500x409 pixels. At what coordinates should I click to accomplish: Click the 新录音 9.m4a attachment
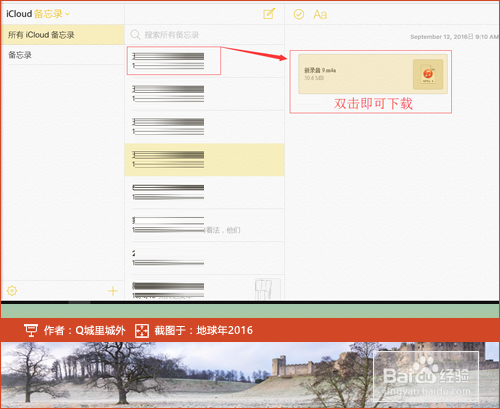pos(373,74)
